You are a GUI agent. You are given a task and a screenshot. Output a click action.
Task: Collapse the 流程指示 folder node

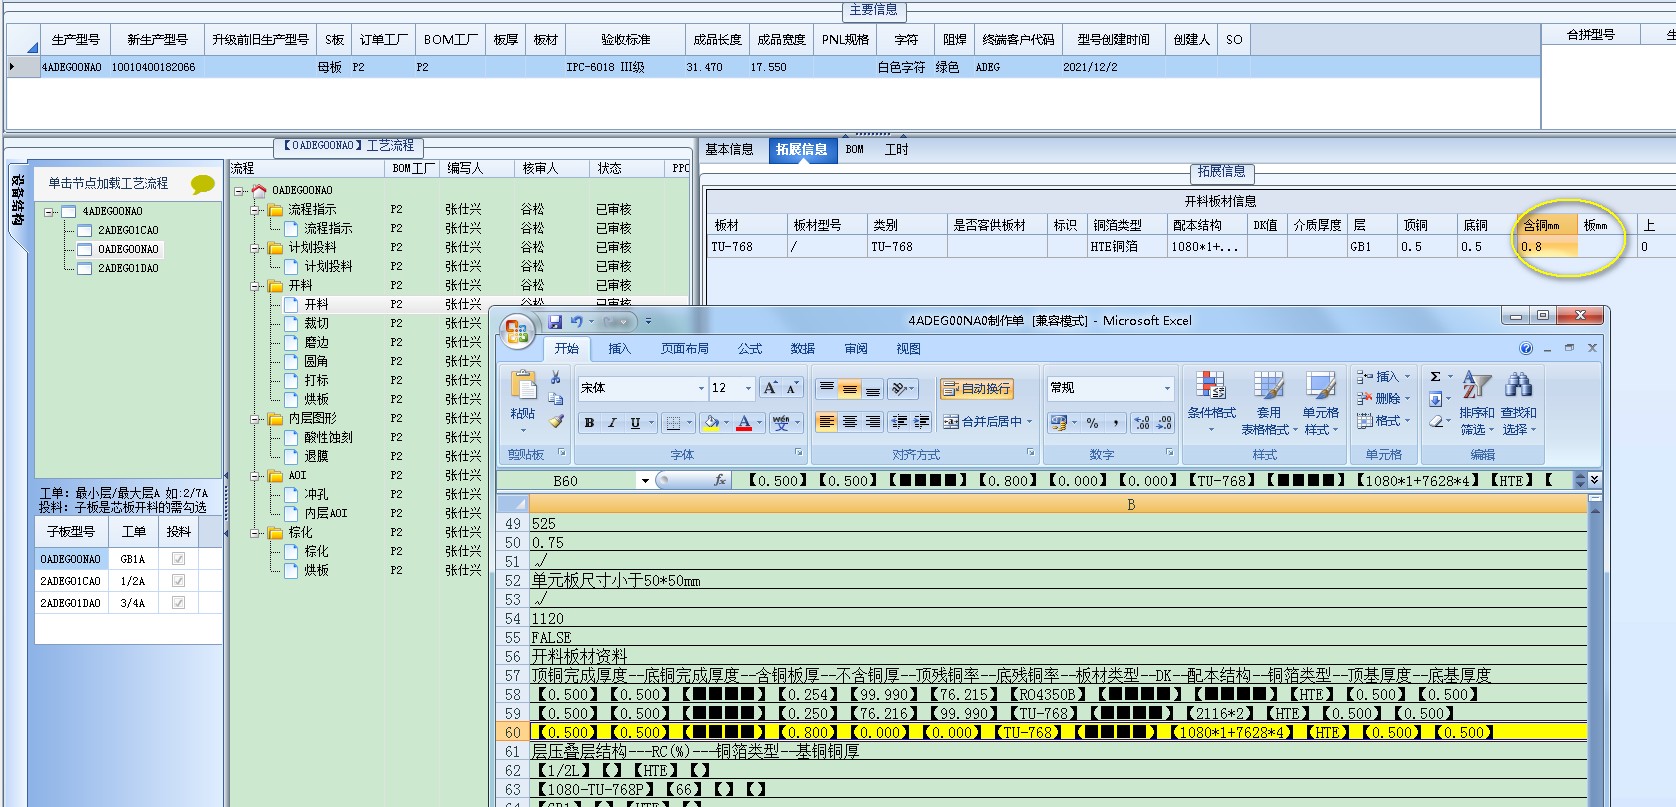(256, 210)
